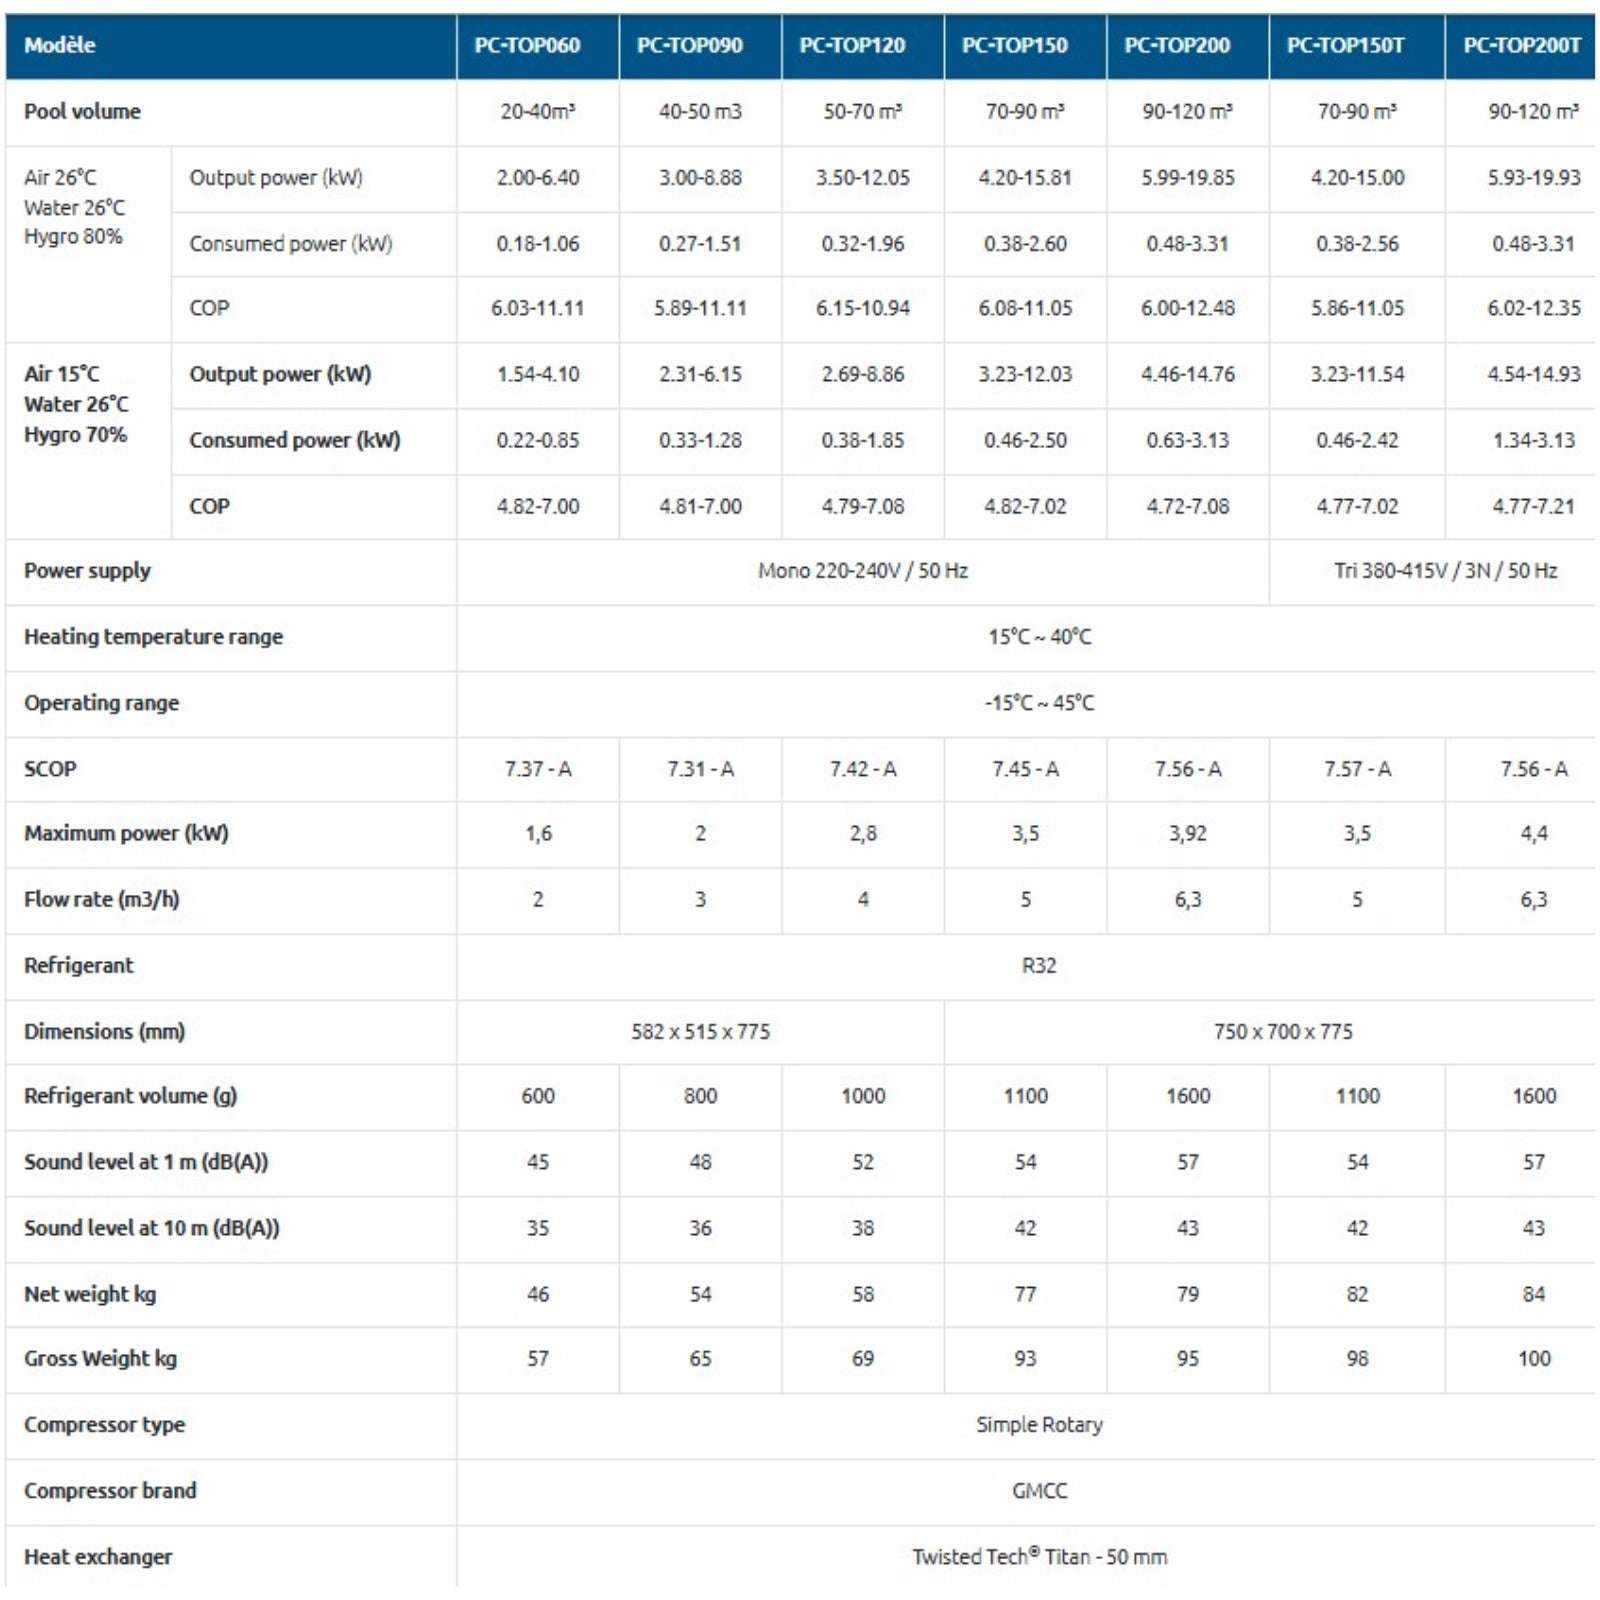Click the Modèle column header
Viewport: 1600px width, 1600px height.
(x=60, y=45)
